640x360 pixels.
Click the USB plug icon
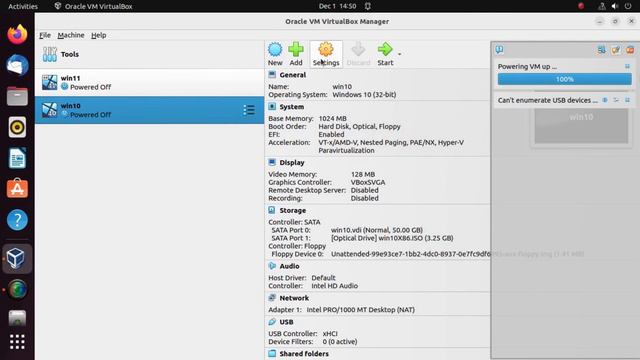tap(272, 322)
